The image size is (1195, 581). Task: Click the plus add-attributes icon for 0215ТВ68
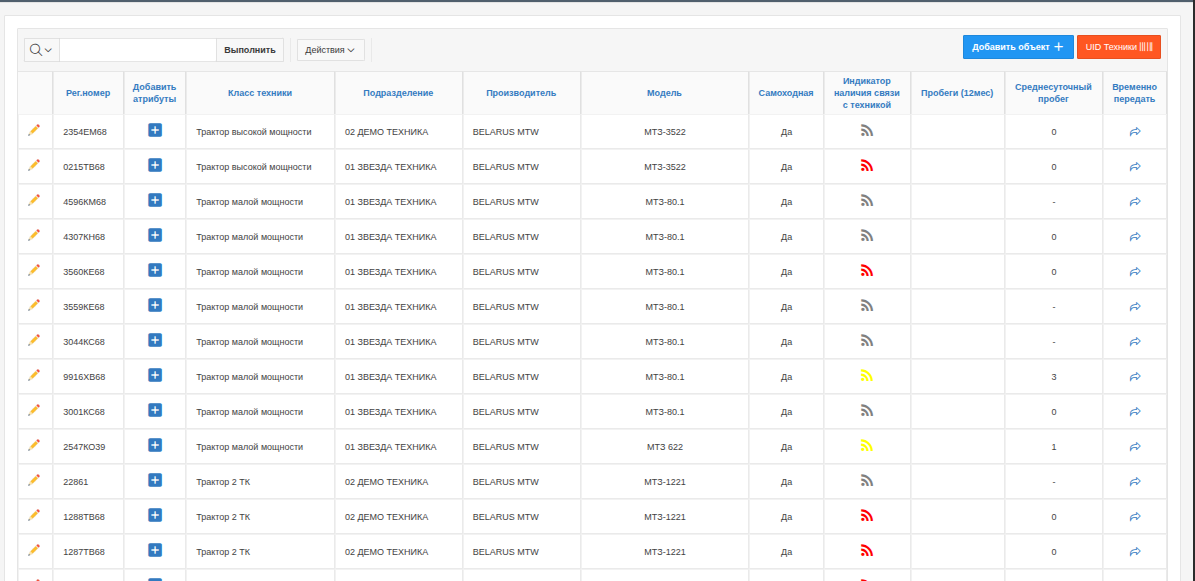(155, 165)
